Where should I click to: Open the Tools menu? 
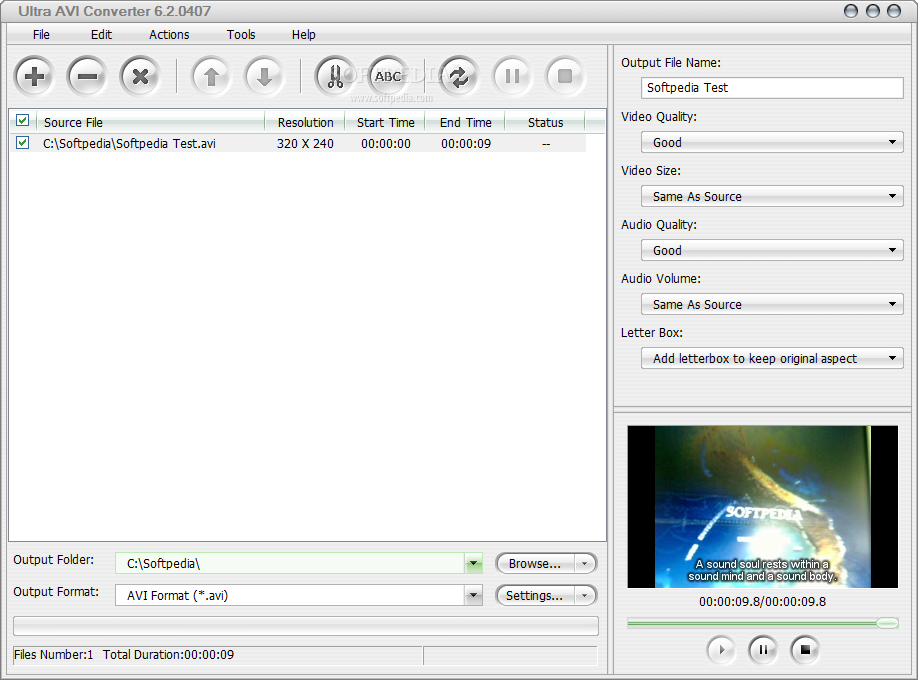click(241, 35)
